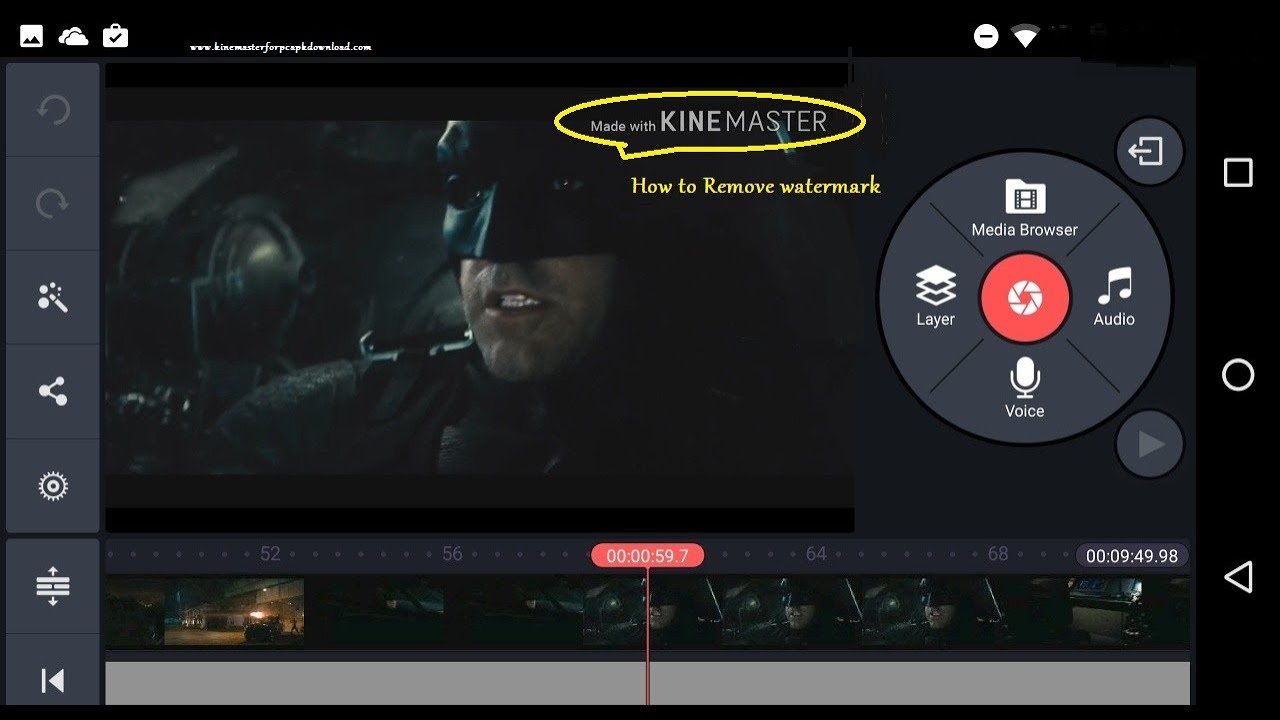Viewport: 1280px width, 720px height.
Task: Tap the Wi-Fi status icon
Action: click(x=1026, y=37)
